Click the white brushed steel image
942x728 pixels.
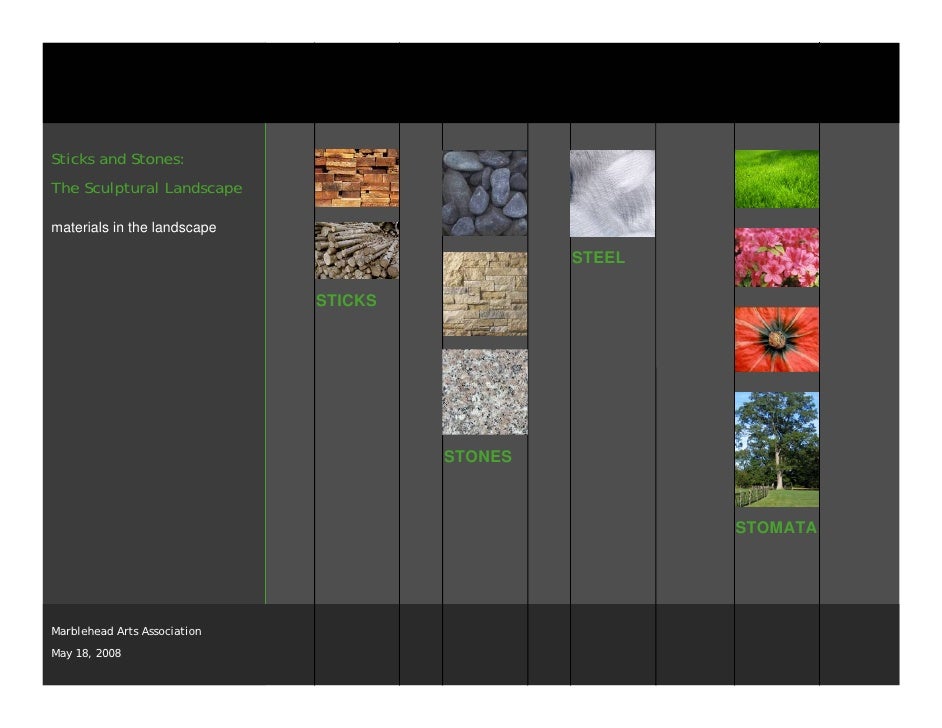pos(612,193)
